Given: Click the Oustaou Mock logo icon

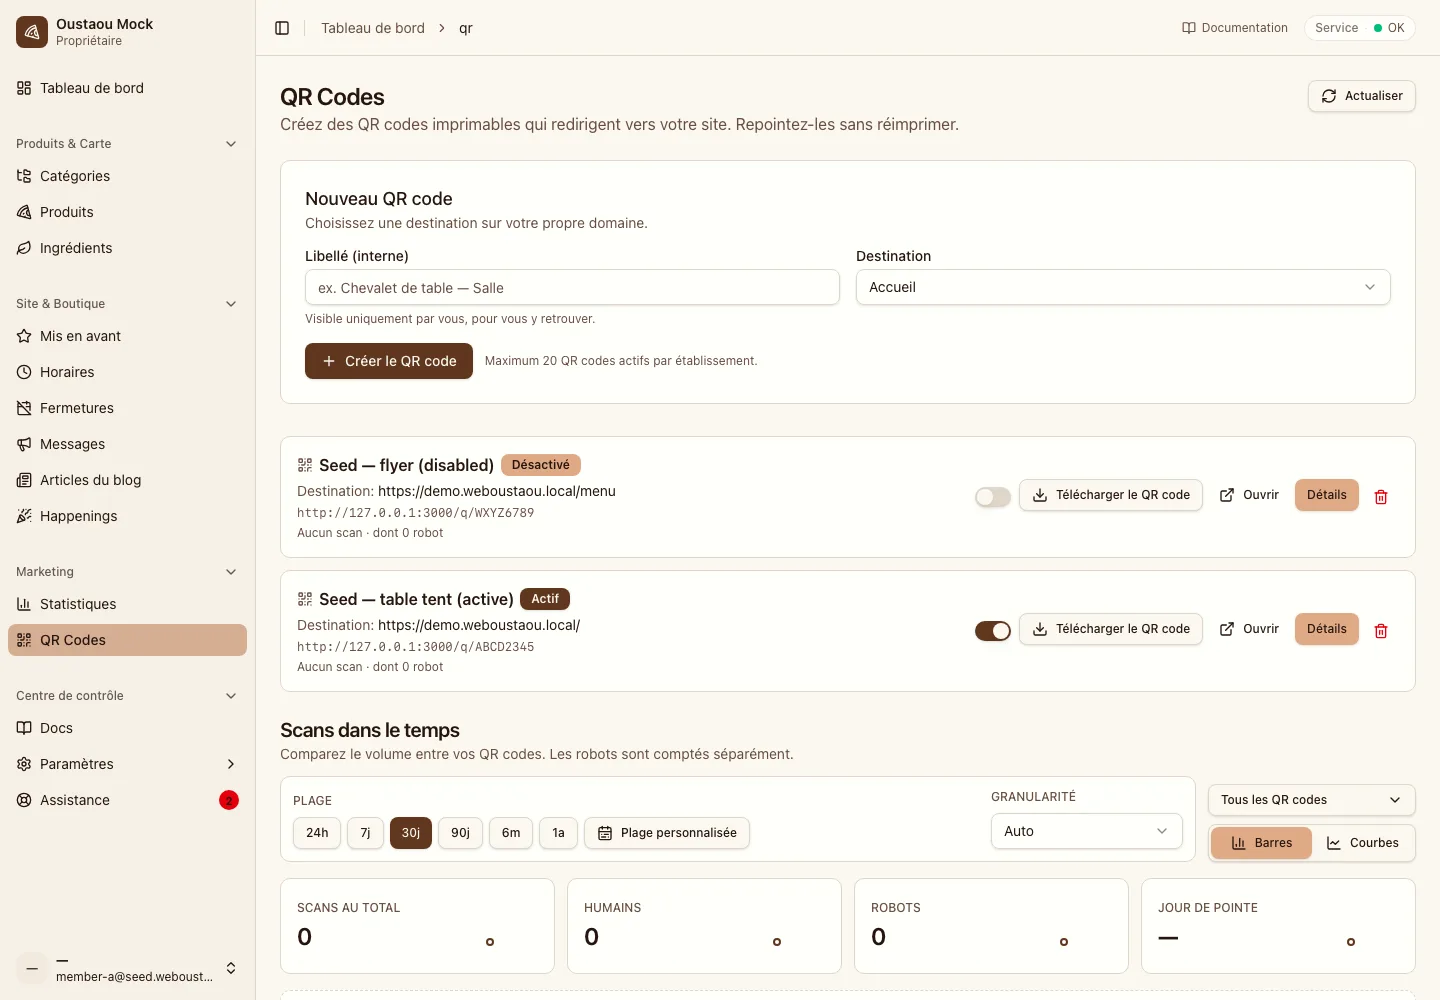Looking at the screenshot, I should pos(32,32).
